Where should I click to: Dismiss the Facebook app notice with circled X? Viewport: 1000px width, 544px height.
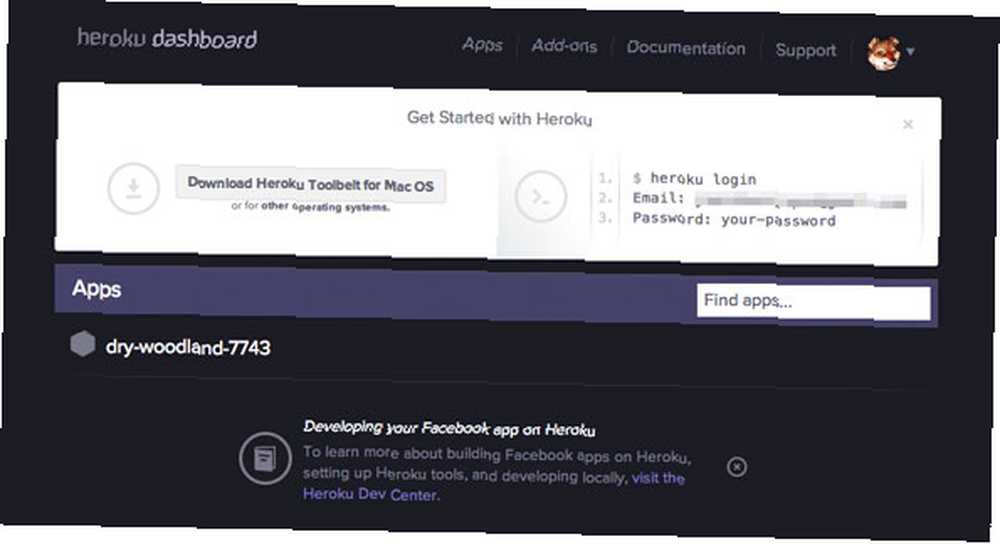(737, 467)
